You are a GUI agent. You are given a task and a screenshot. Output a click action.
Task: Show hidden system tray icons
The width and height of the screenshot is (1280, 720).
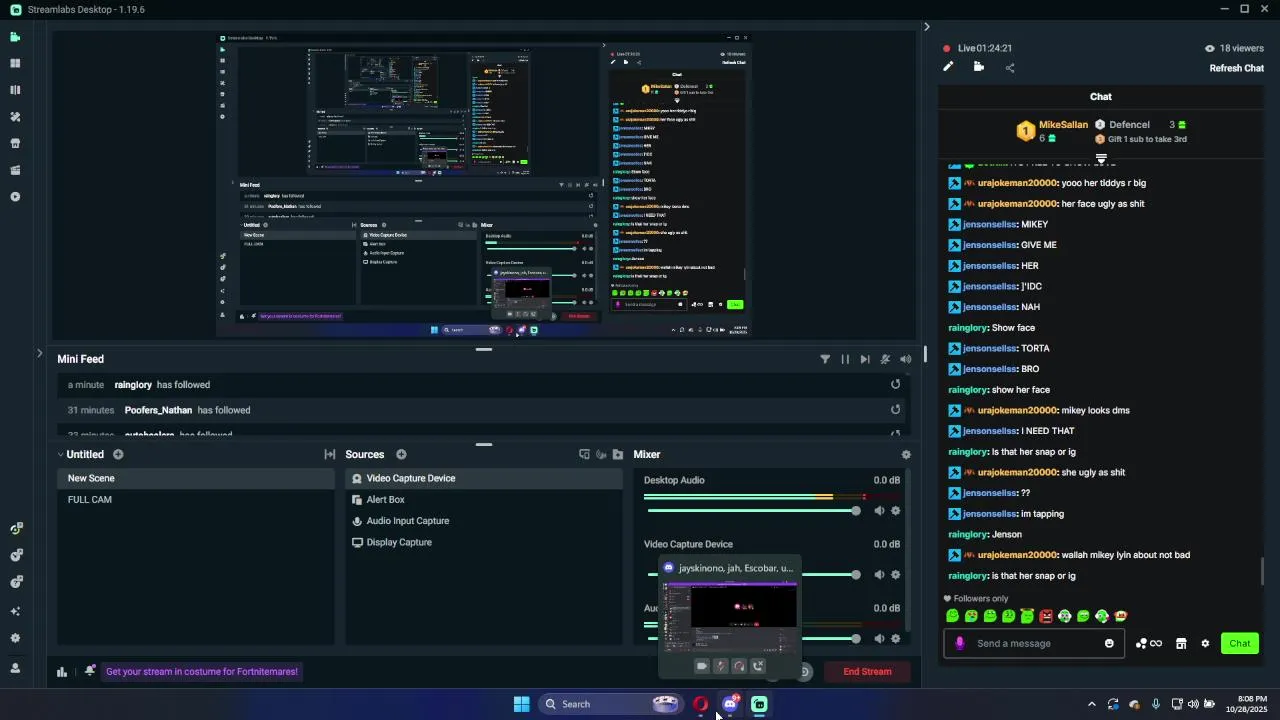pyautogui.click(x=1091, y=704)
